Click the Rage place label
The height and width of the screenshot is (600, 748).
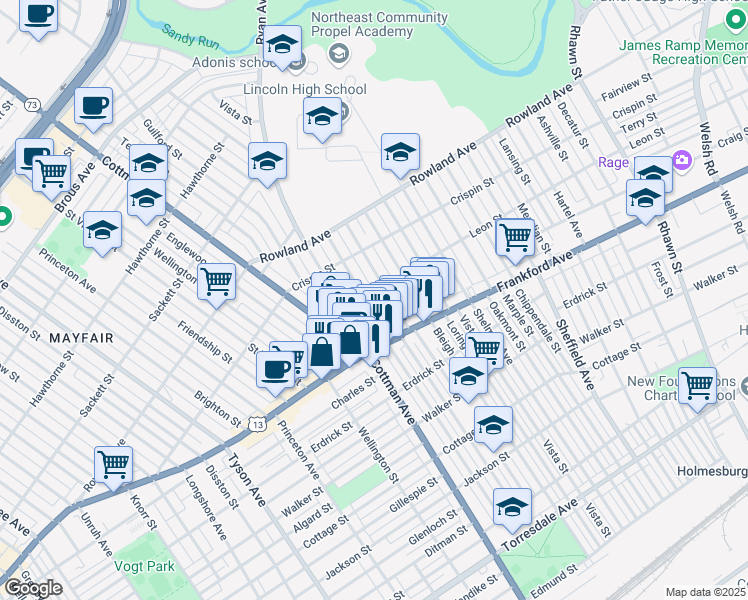(x=613, y=163)
